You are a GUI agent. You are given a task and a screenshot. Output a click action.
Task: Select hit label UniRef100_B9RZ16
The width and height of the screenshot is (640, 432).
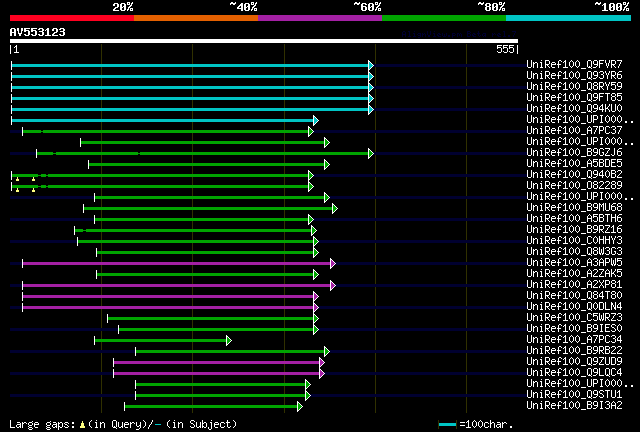click(x=574, y=229)
